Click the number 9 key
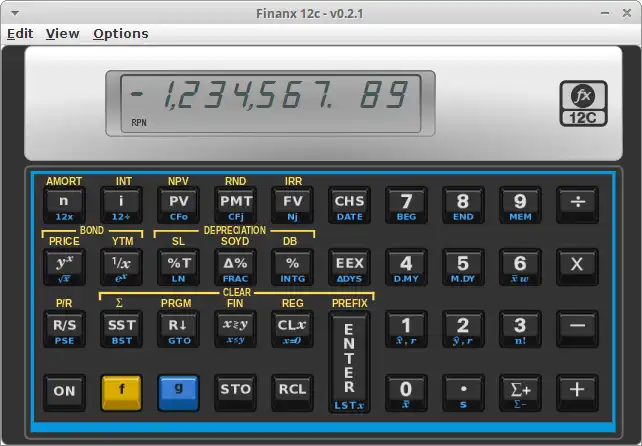The height and width of the screenshot is (446, 642). pos(520,205)
